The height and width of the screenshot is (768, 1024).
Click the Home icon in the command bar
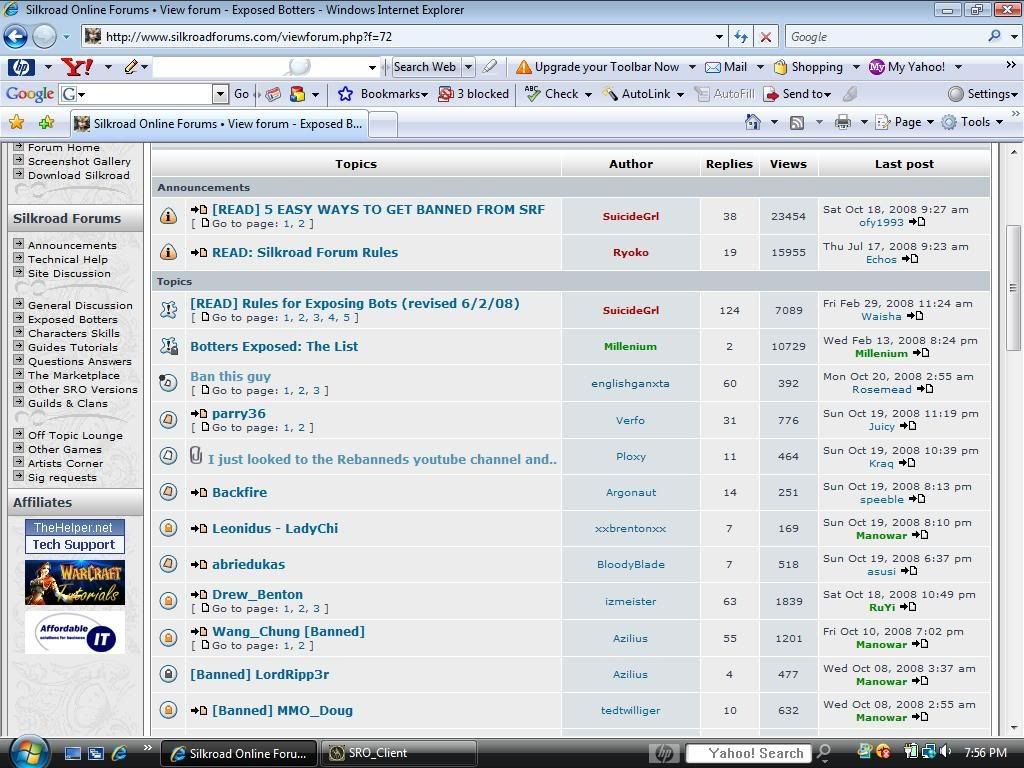point(753,122)
